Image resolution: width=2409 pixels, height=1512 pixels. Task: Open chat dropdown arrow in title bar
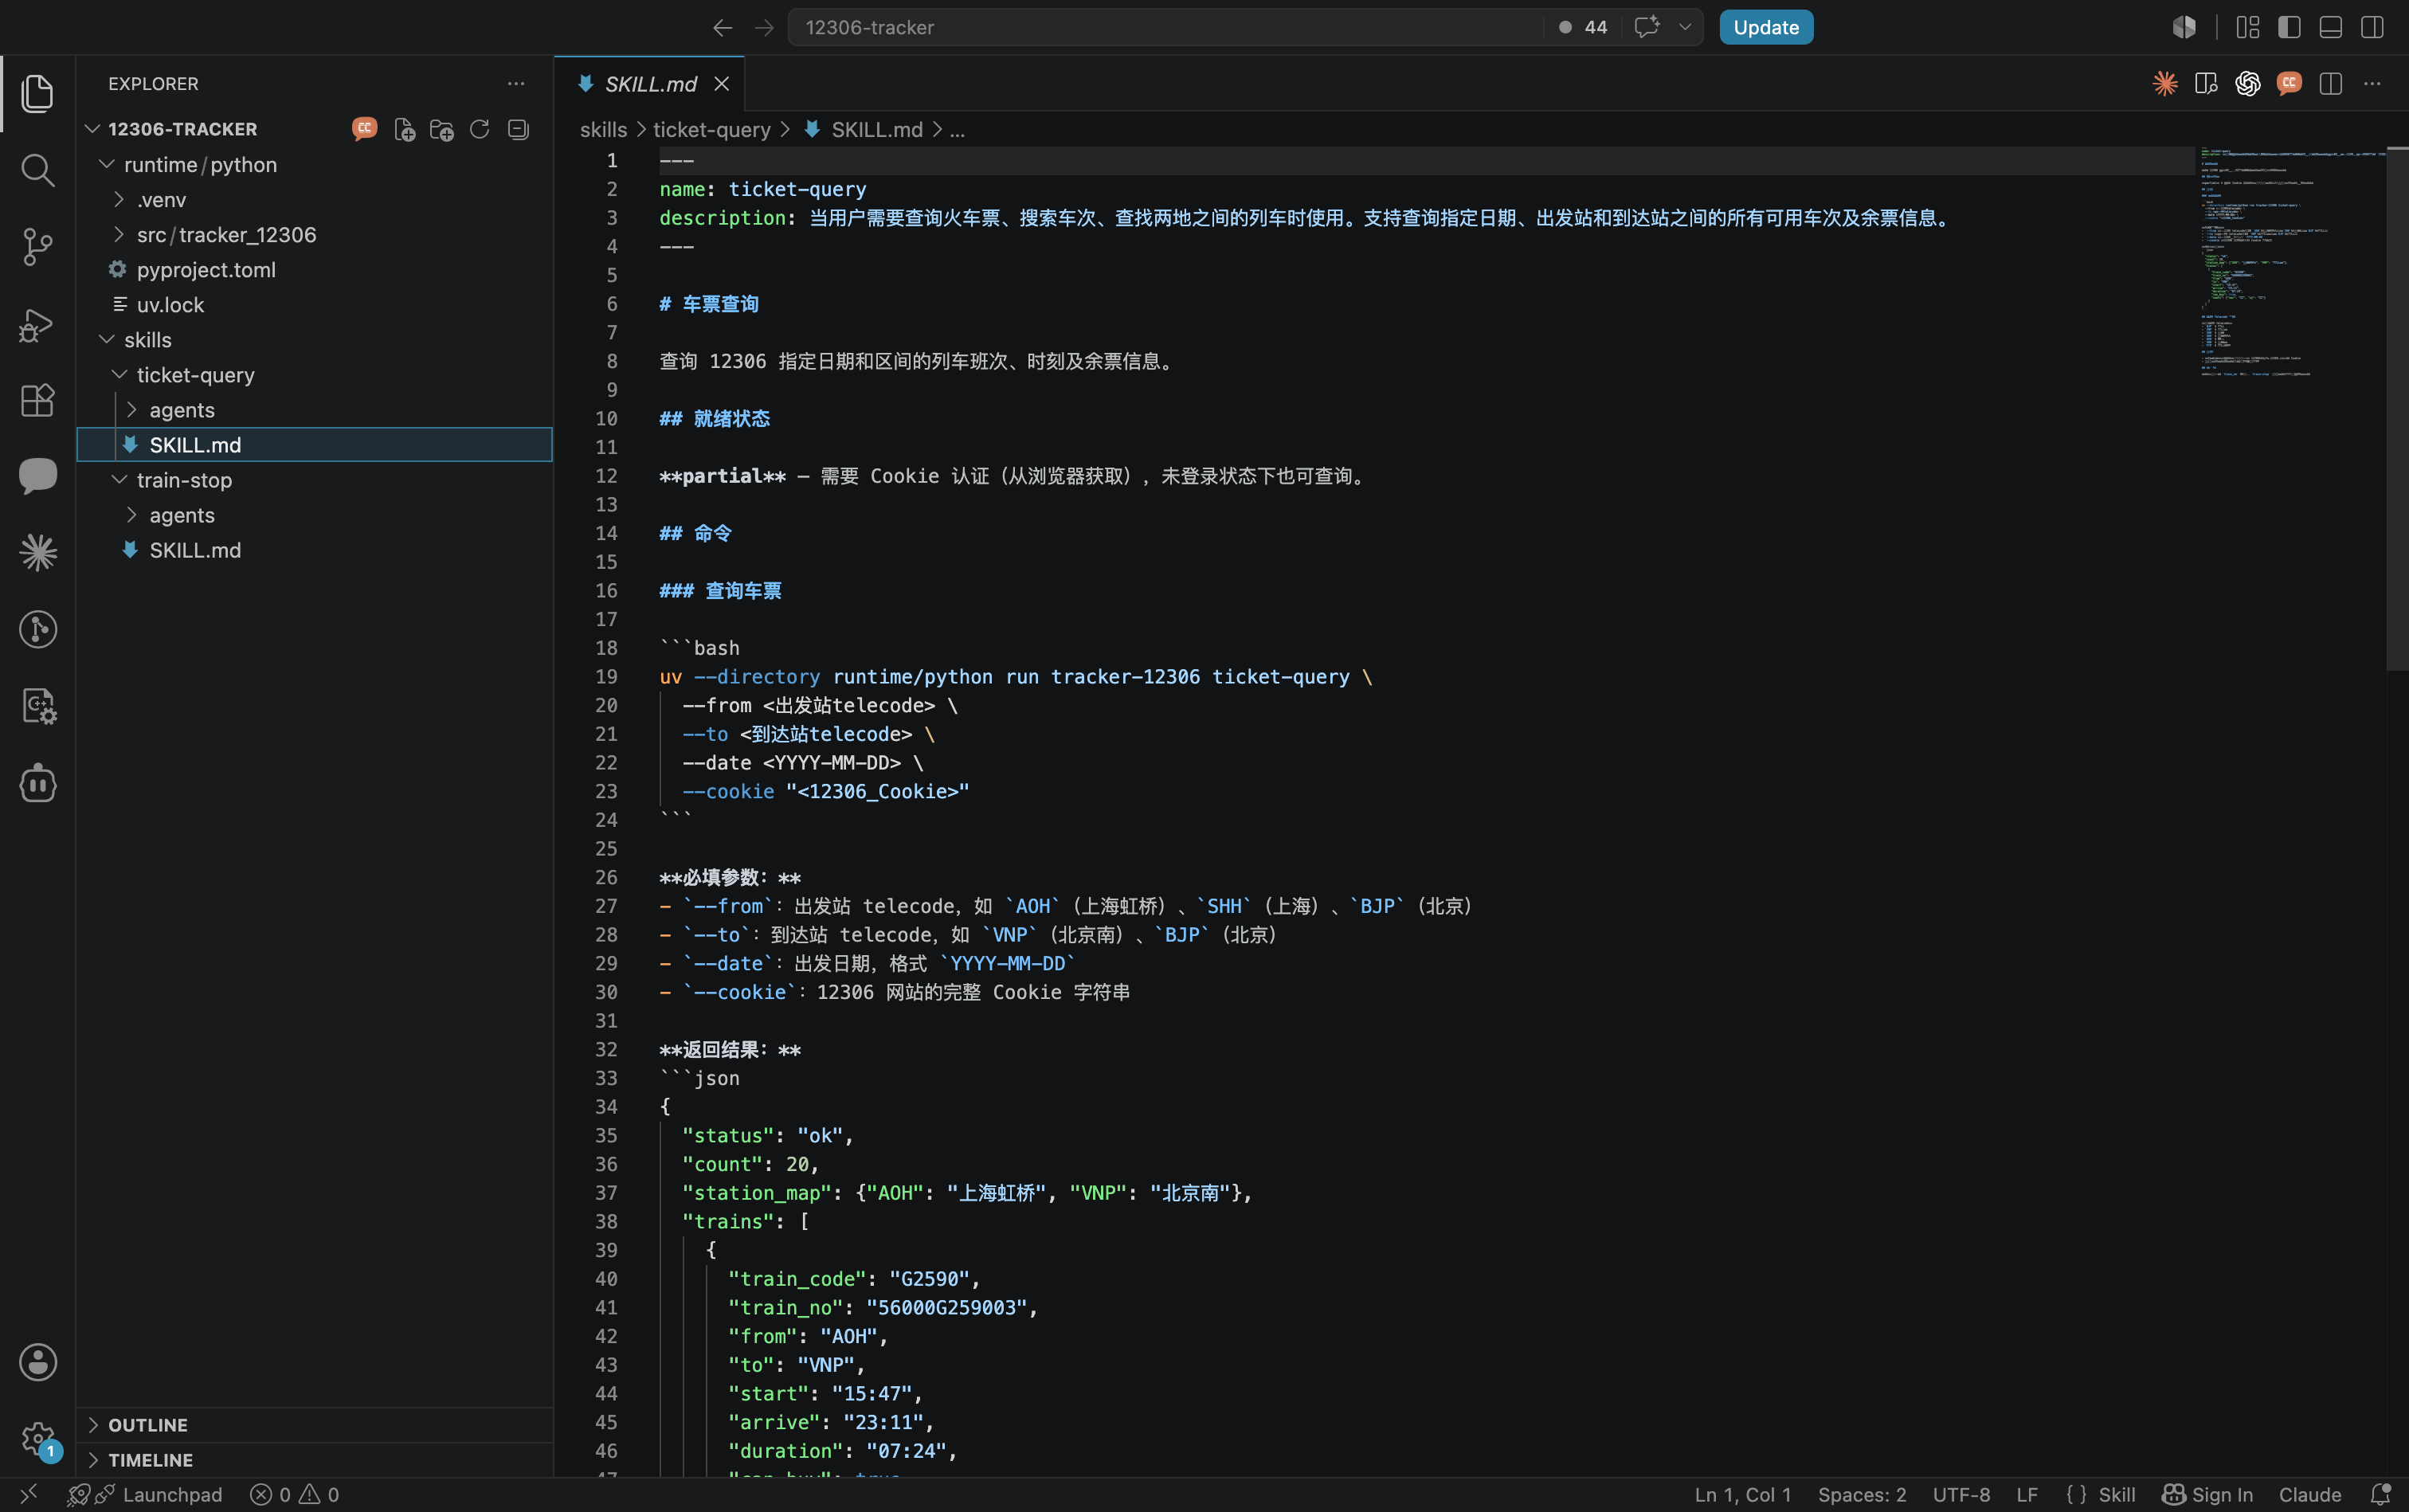click(1685, 27)
